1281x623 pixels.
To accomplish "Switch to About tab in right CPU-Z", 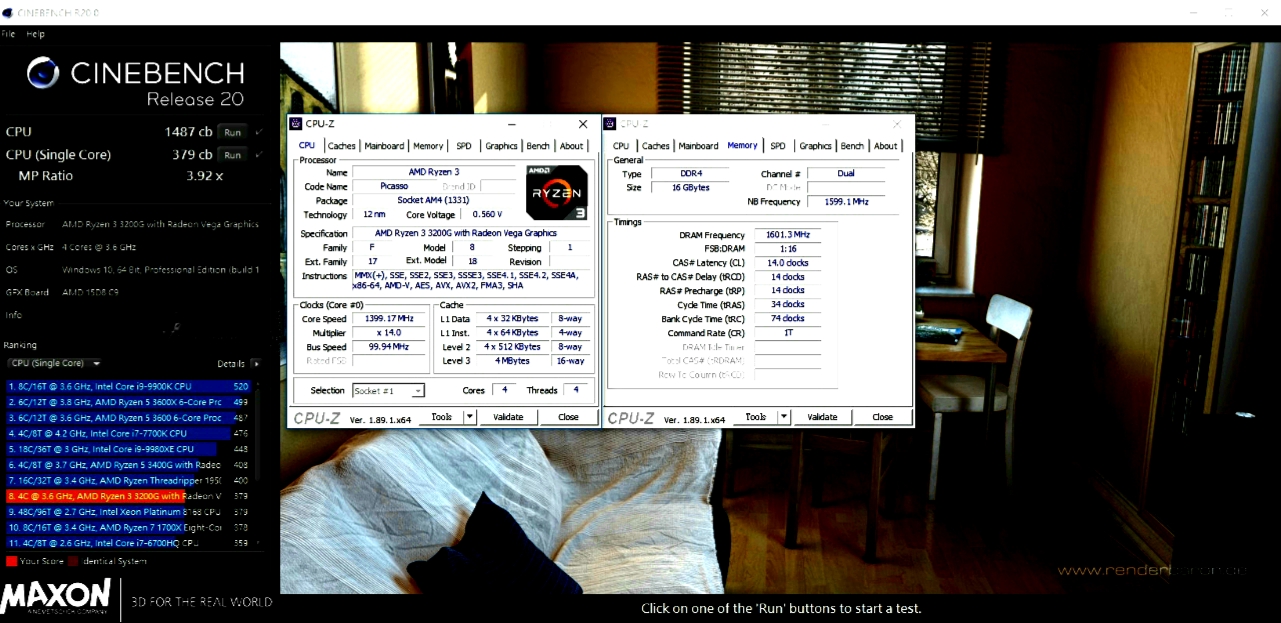I will 886,146.
